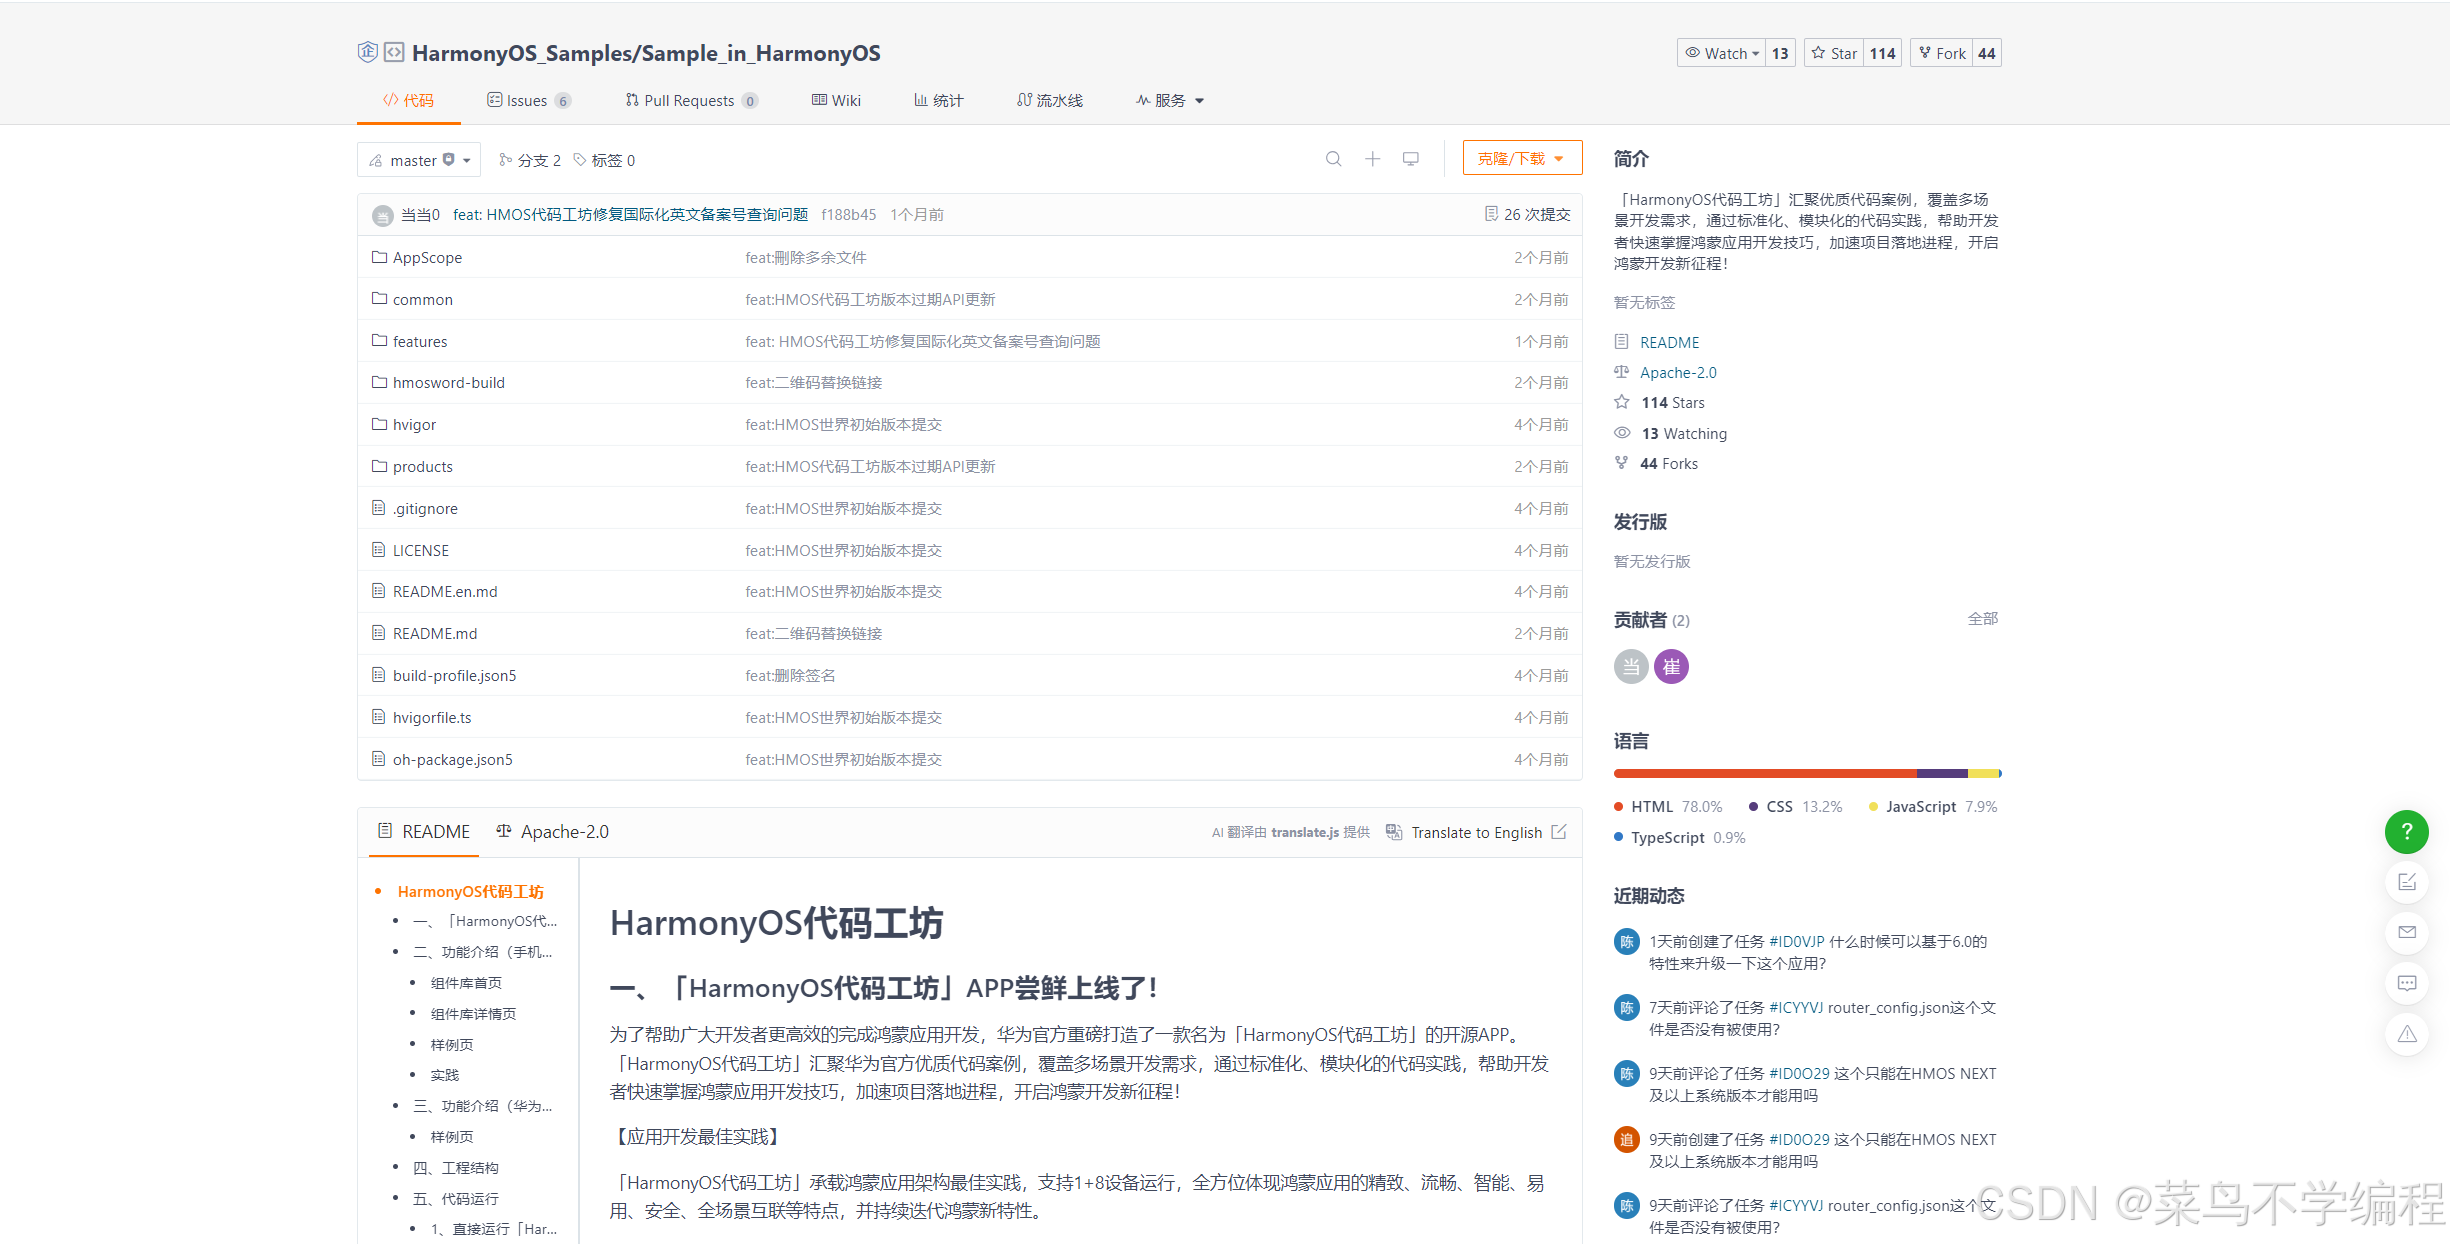
Task: Click the edit icon next to Translate to English
Action: tap(1558, 832)
